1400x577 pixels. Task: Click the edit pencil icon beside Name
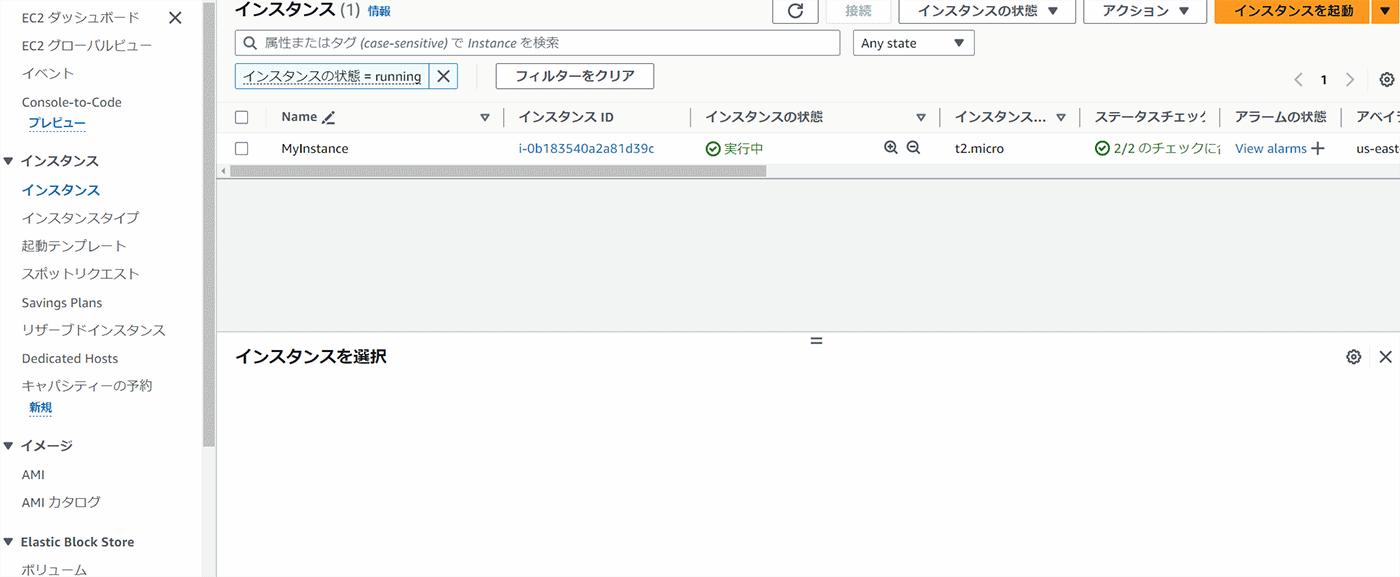coord(329,117)
